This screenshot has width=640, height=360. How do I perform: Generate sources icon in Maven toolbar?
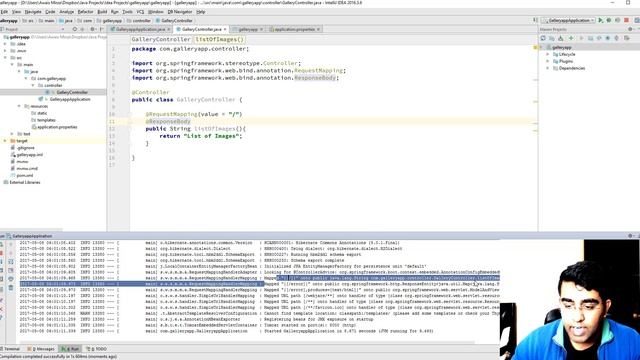[552, 38]
